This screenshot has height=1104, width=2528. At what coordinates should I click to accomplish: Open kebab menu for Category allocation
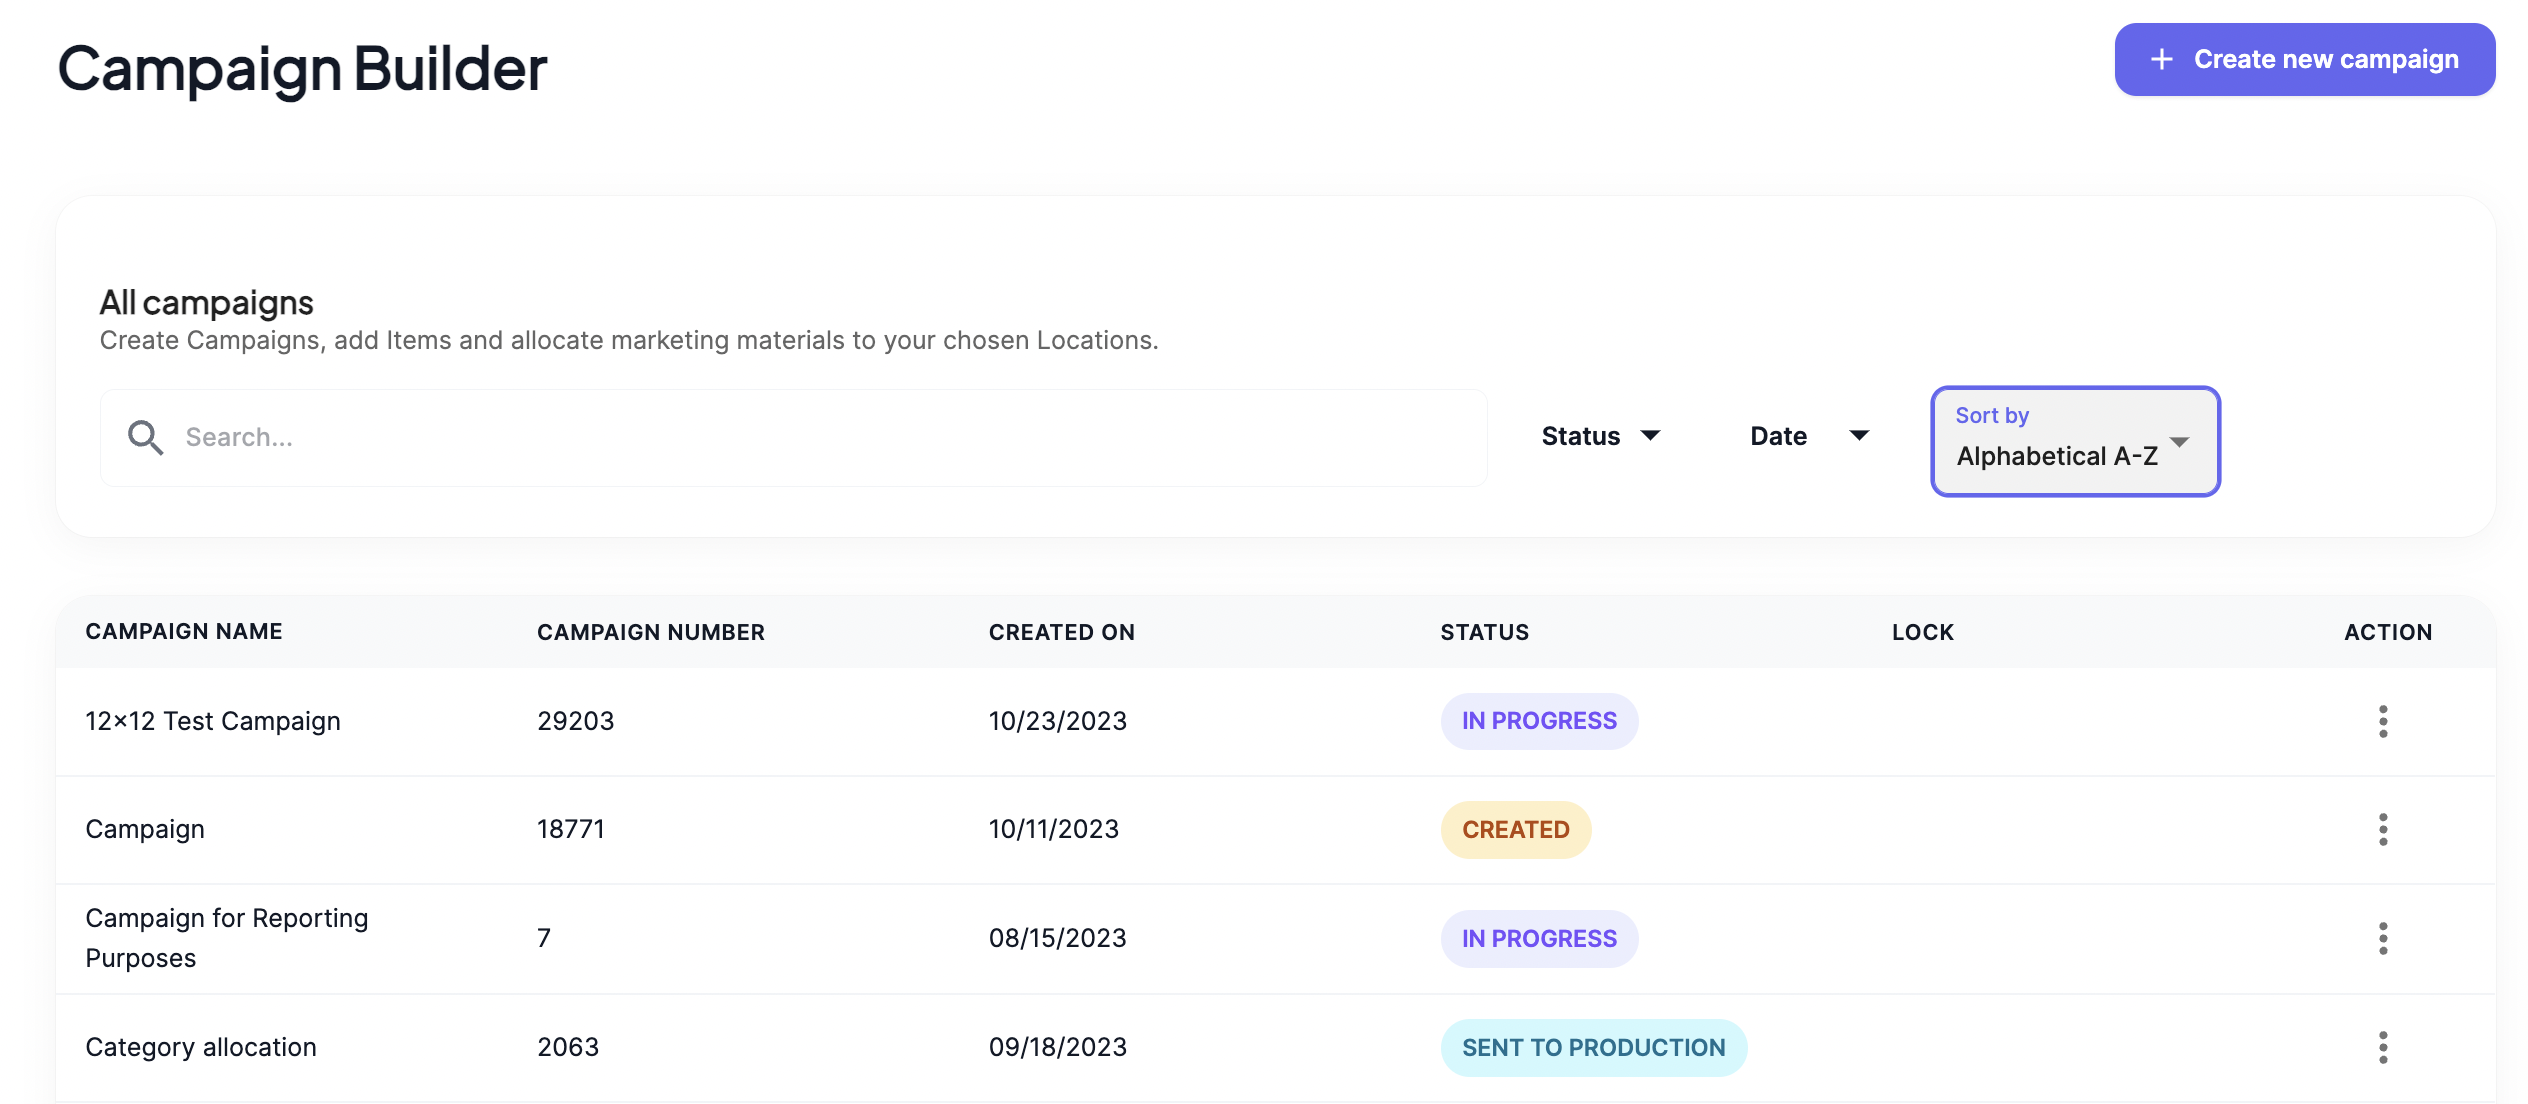[x=2383, y=1047]
